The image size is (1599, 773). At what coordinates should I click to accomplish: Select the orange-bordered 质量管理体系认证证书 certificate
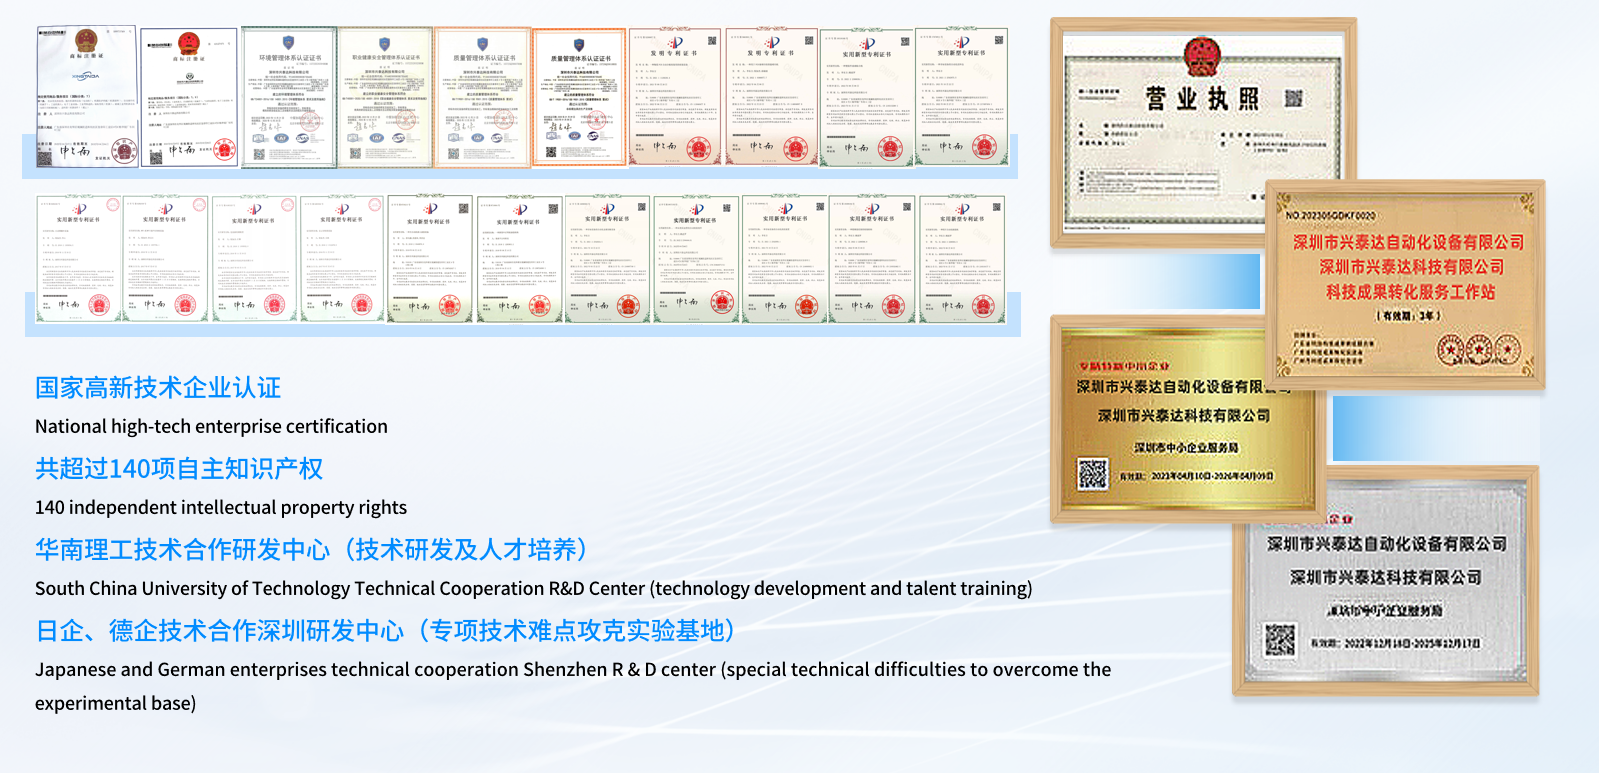coord(579,97)
